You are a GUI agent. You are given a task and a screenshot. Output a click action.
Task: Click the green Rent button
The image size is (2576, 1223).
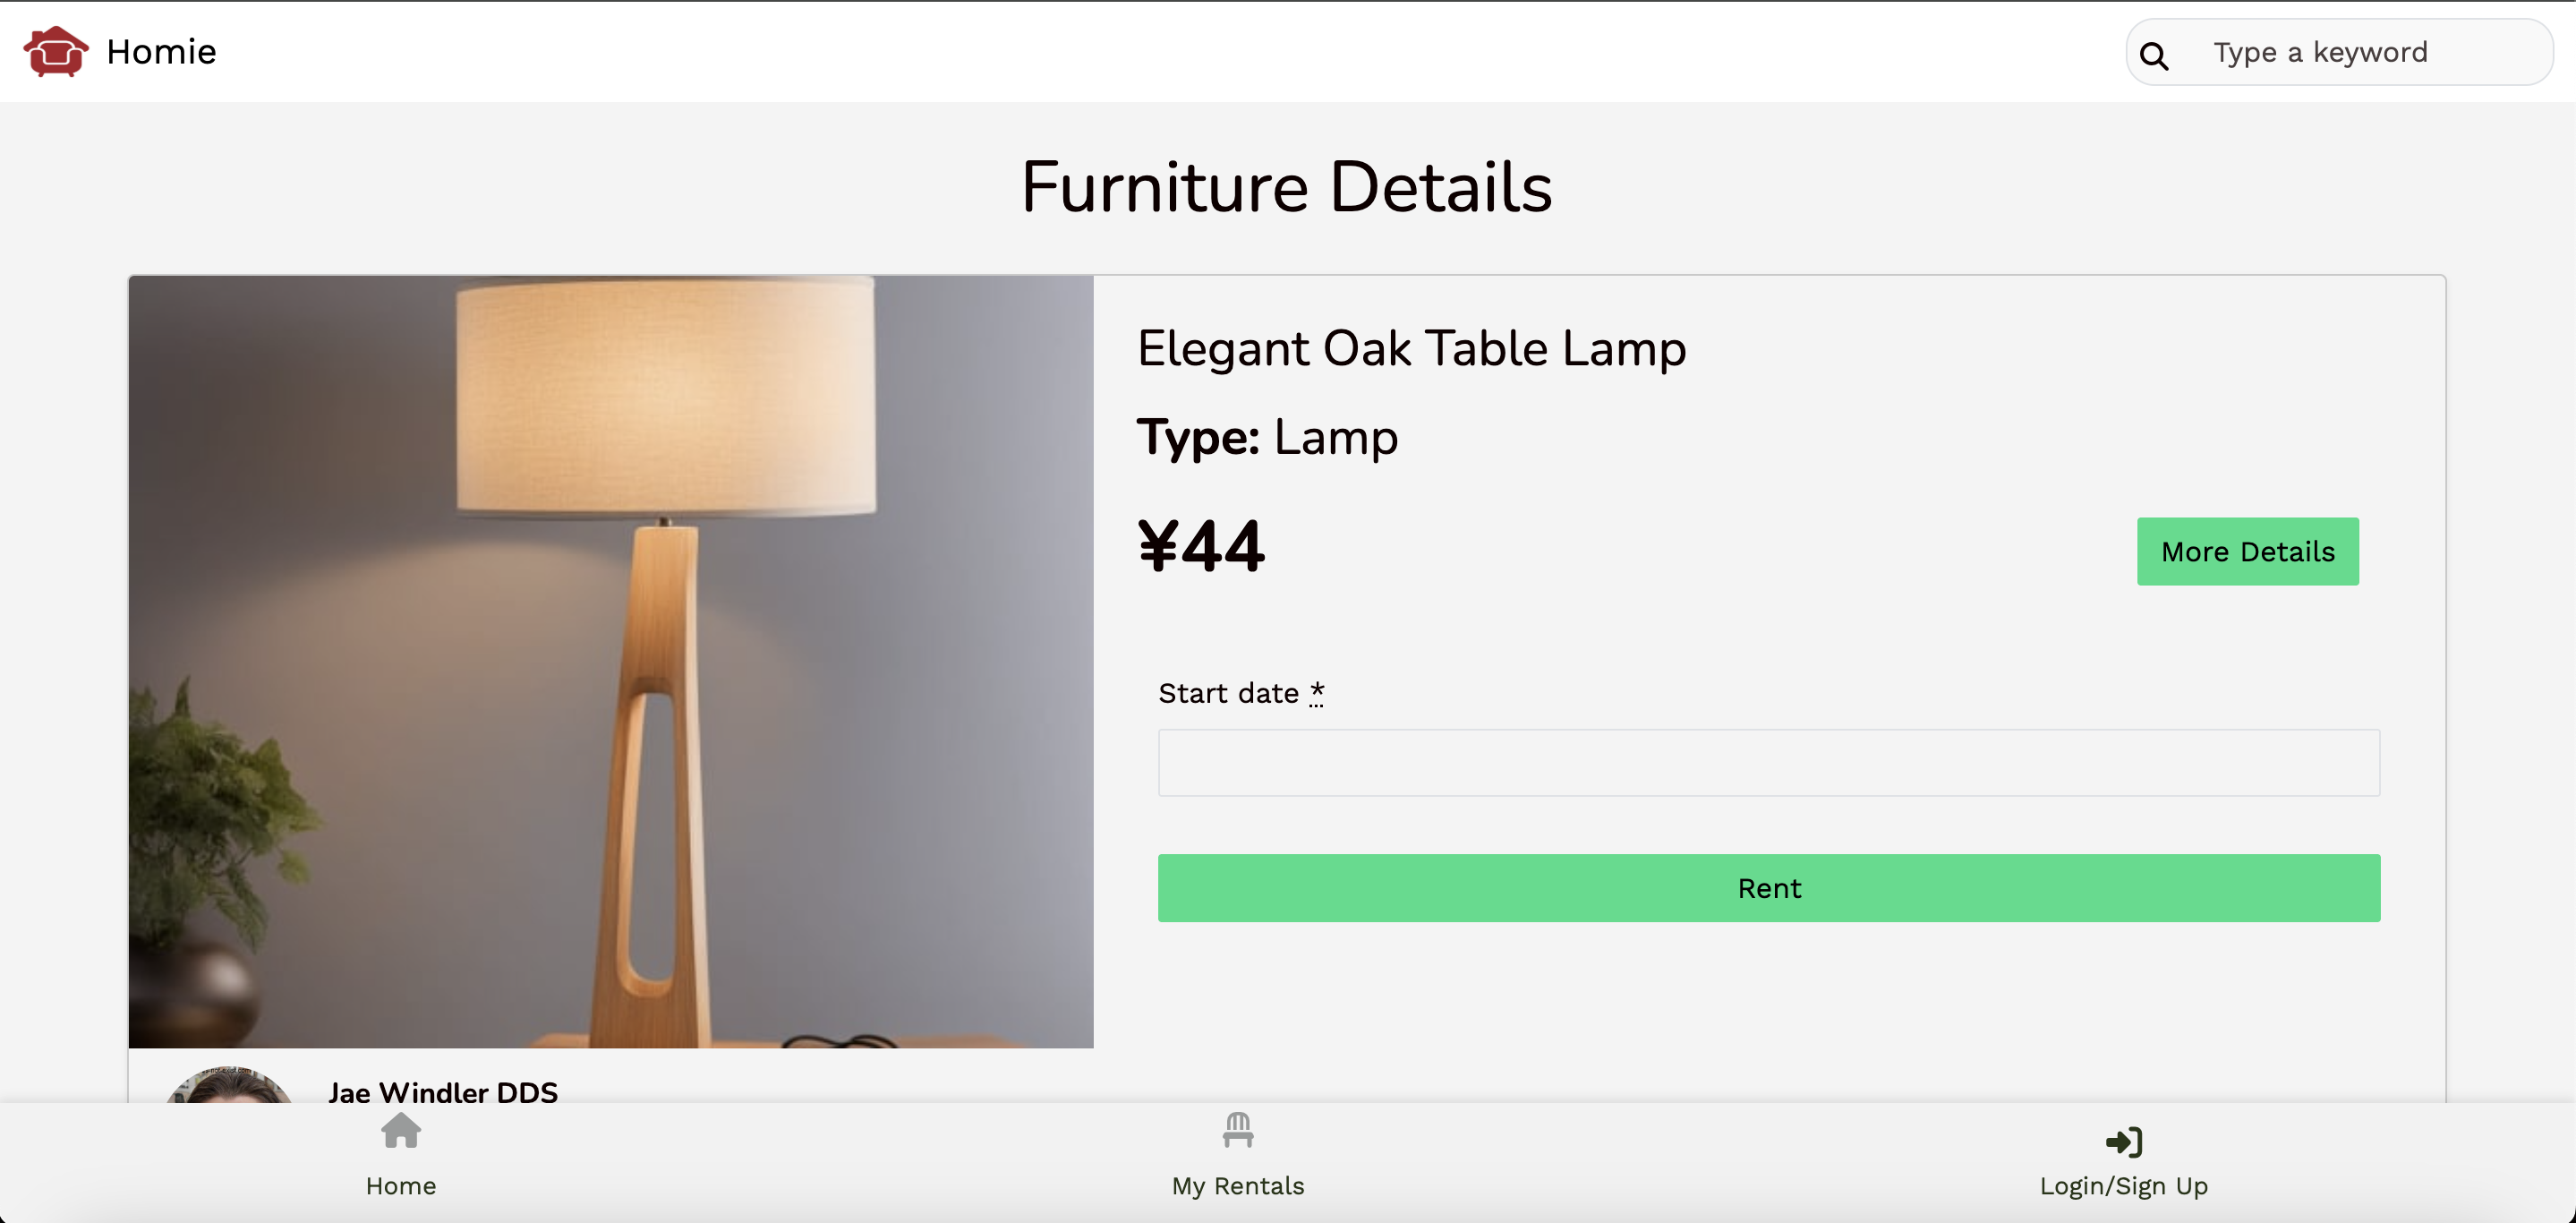1769,888
